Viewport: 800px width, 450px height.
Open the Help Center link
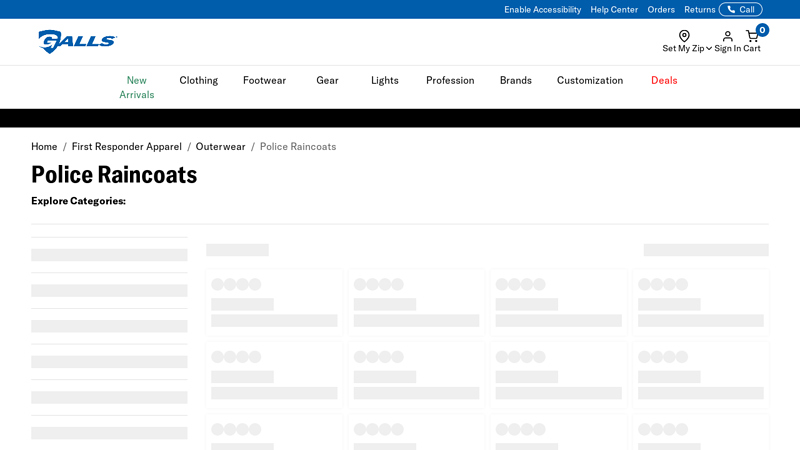click(x=614, y=10)
